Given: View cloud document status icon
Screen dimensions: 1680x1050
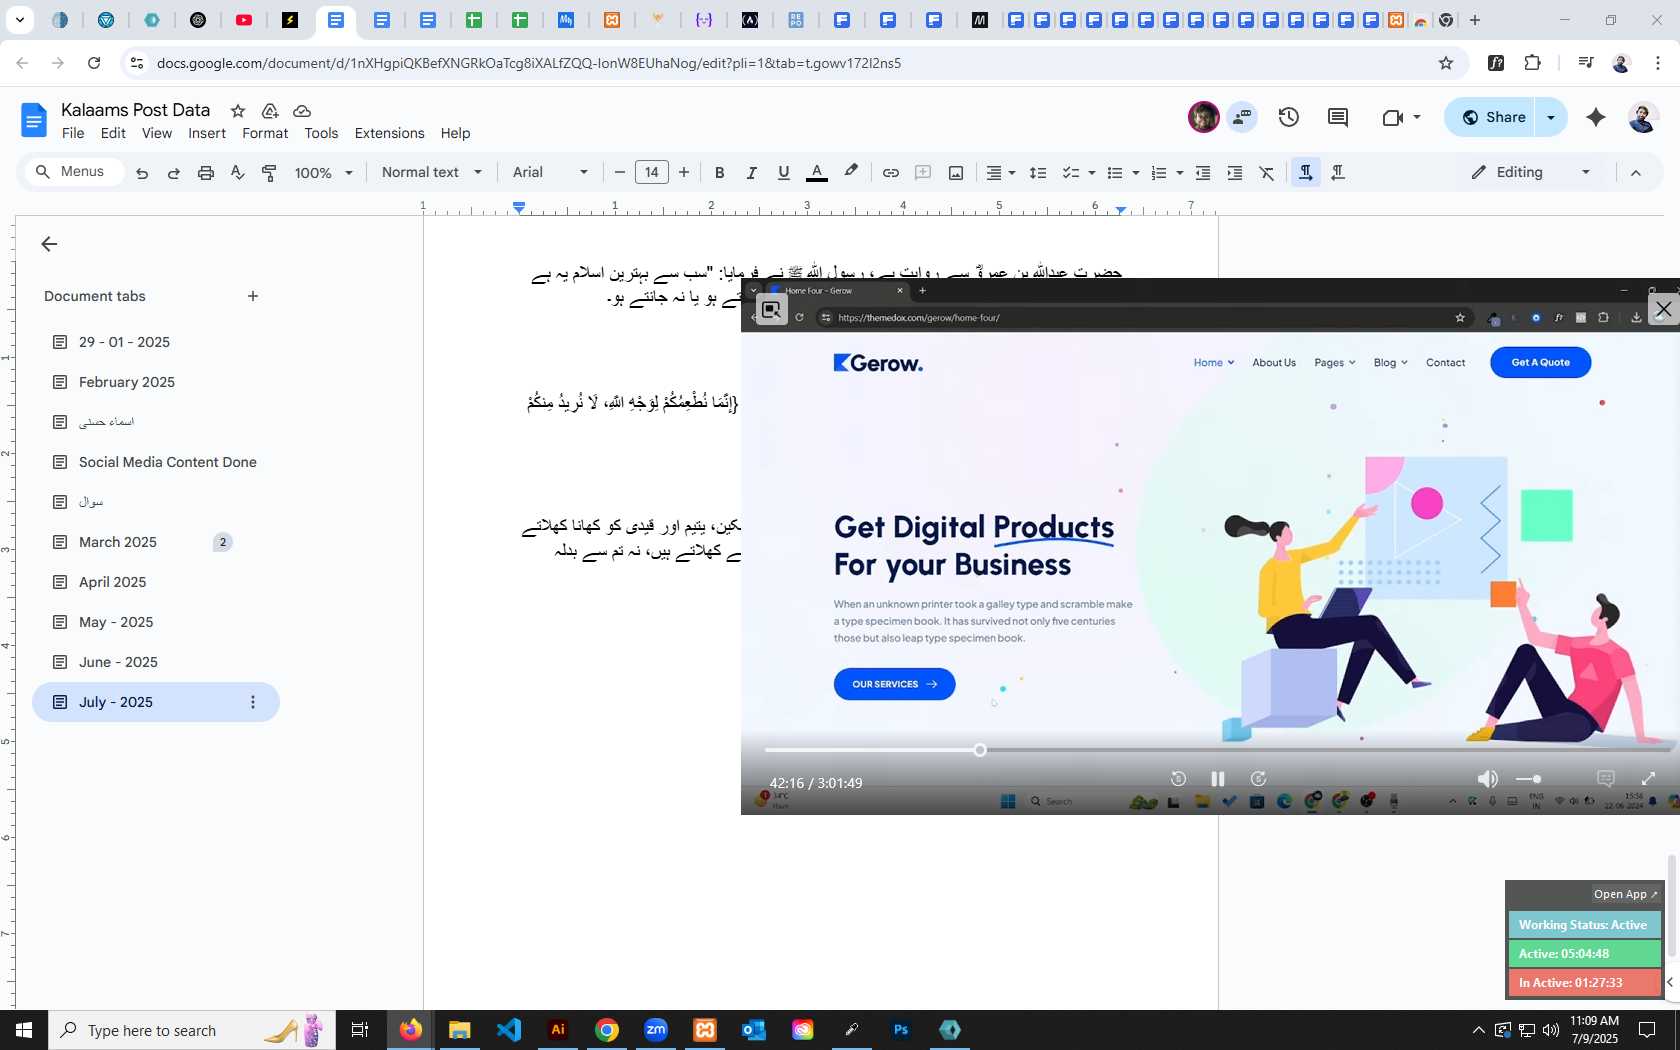Looking at the screenshot, I should [302, 111].
